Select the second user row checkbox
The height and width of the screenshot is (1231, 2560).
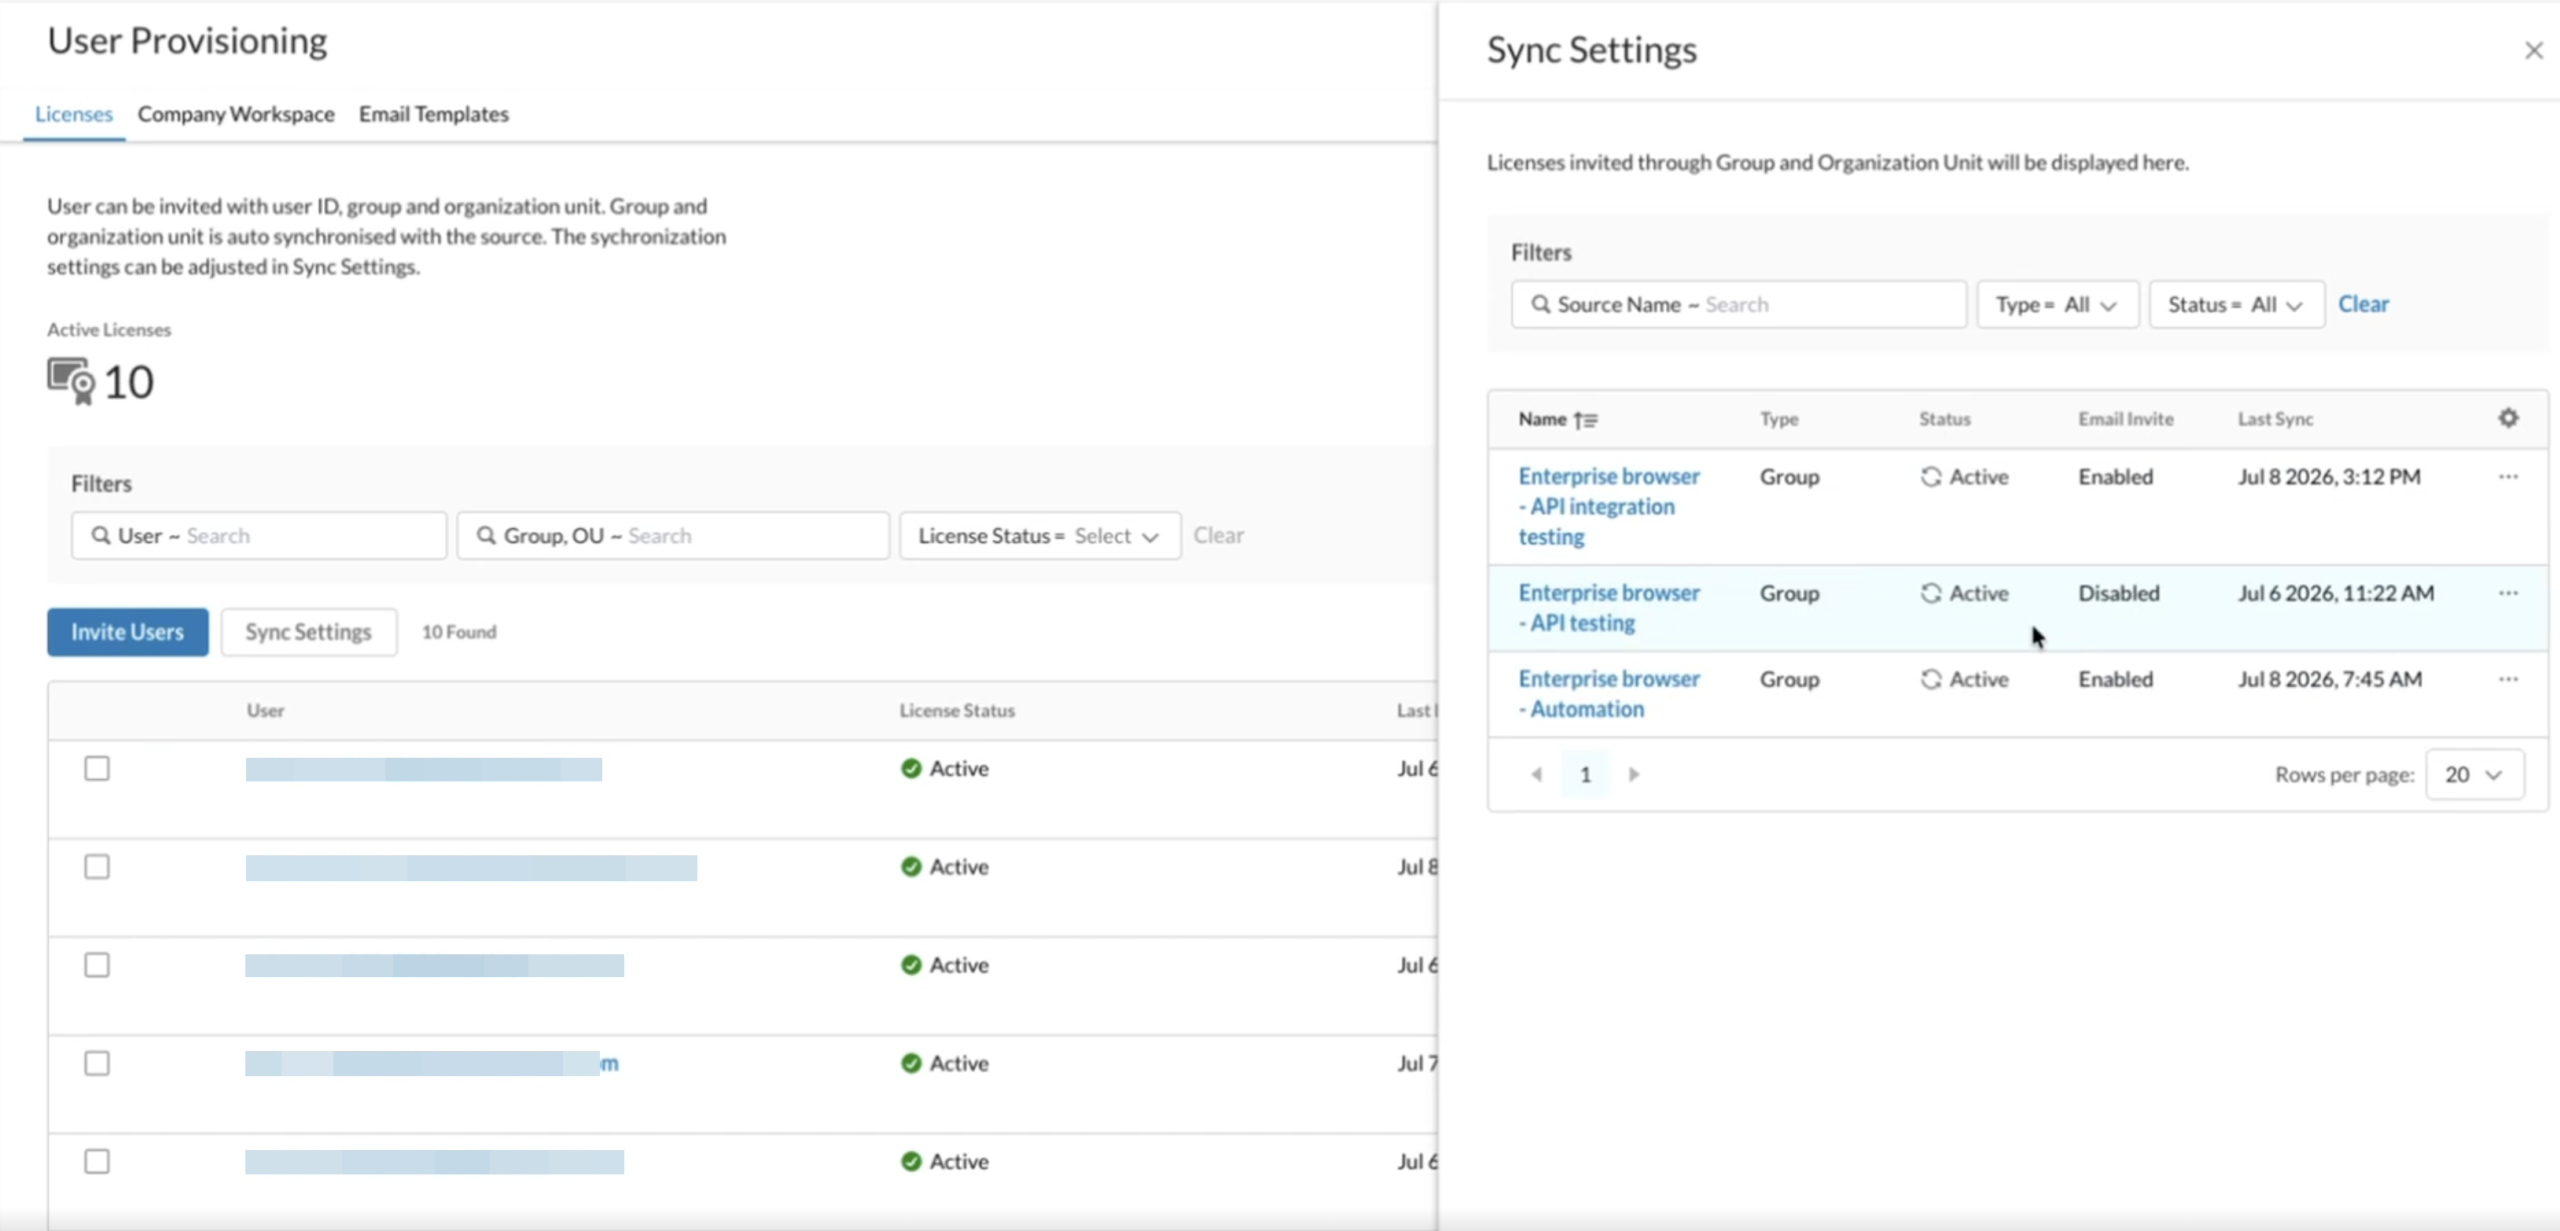pos(97,866)
